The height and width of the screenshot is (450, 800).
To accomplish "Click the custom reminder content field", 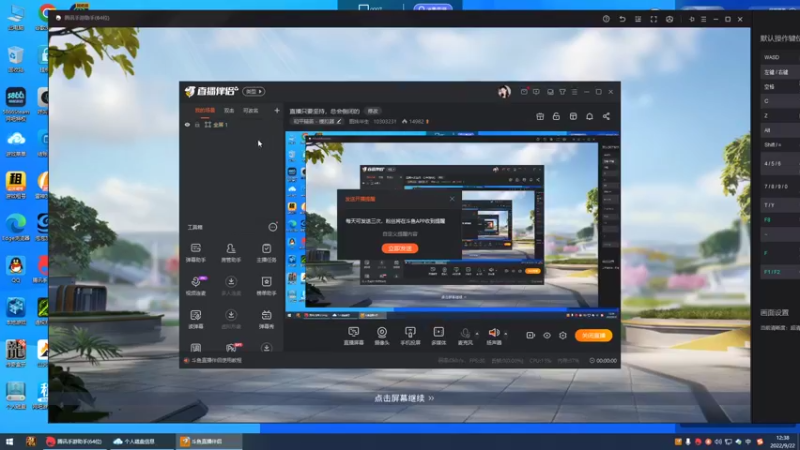I will point(400,234).
